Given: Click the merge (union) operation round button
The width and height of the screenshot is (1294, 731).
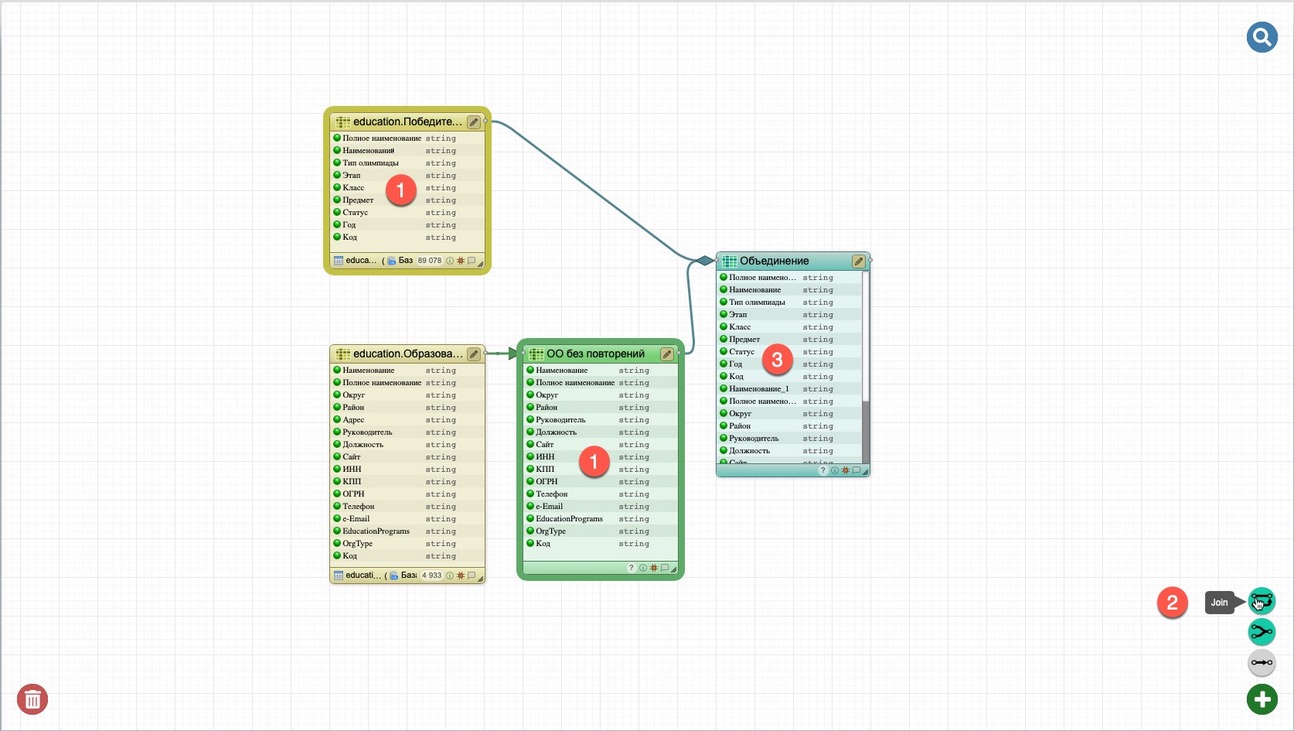Looking at the screenshot, I should pos(1262,631).
